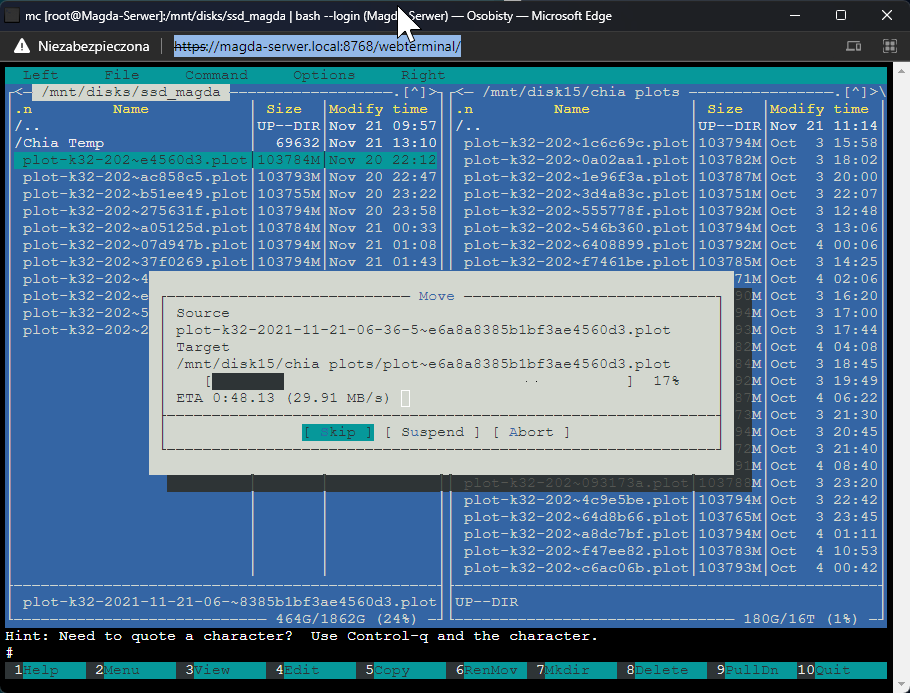Screen dimensions: 910x693
Task: Select plot-k32-202~0a02aa1.plot in right panel
Action: coord(666,160)
